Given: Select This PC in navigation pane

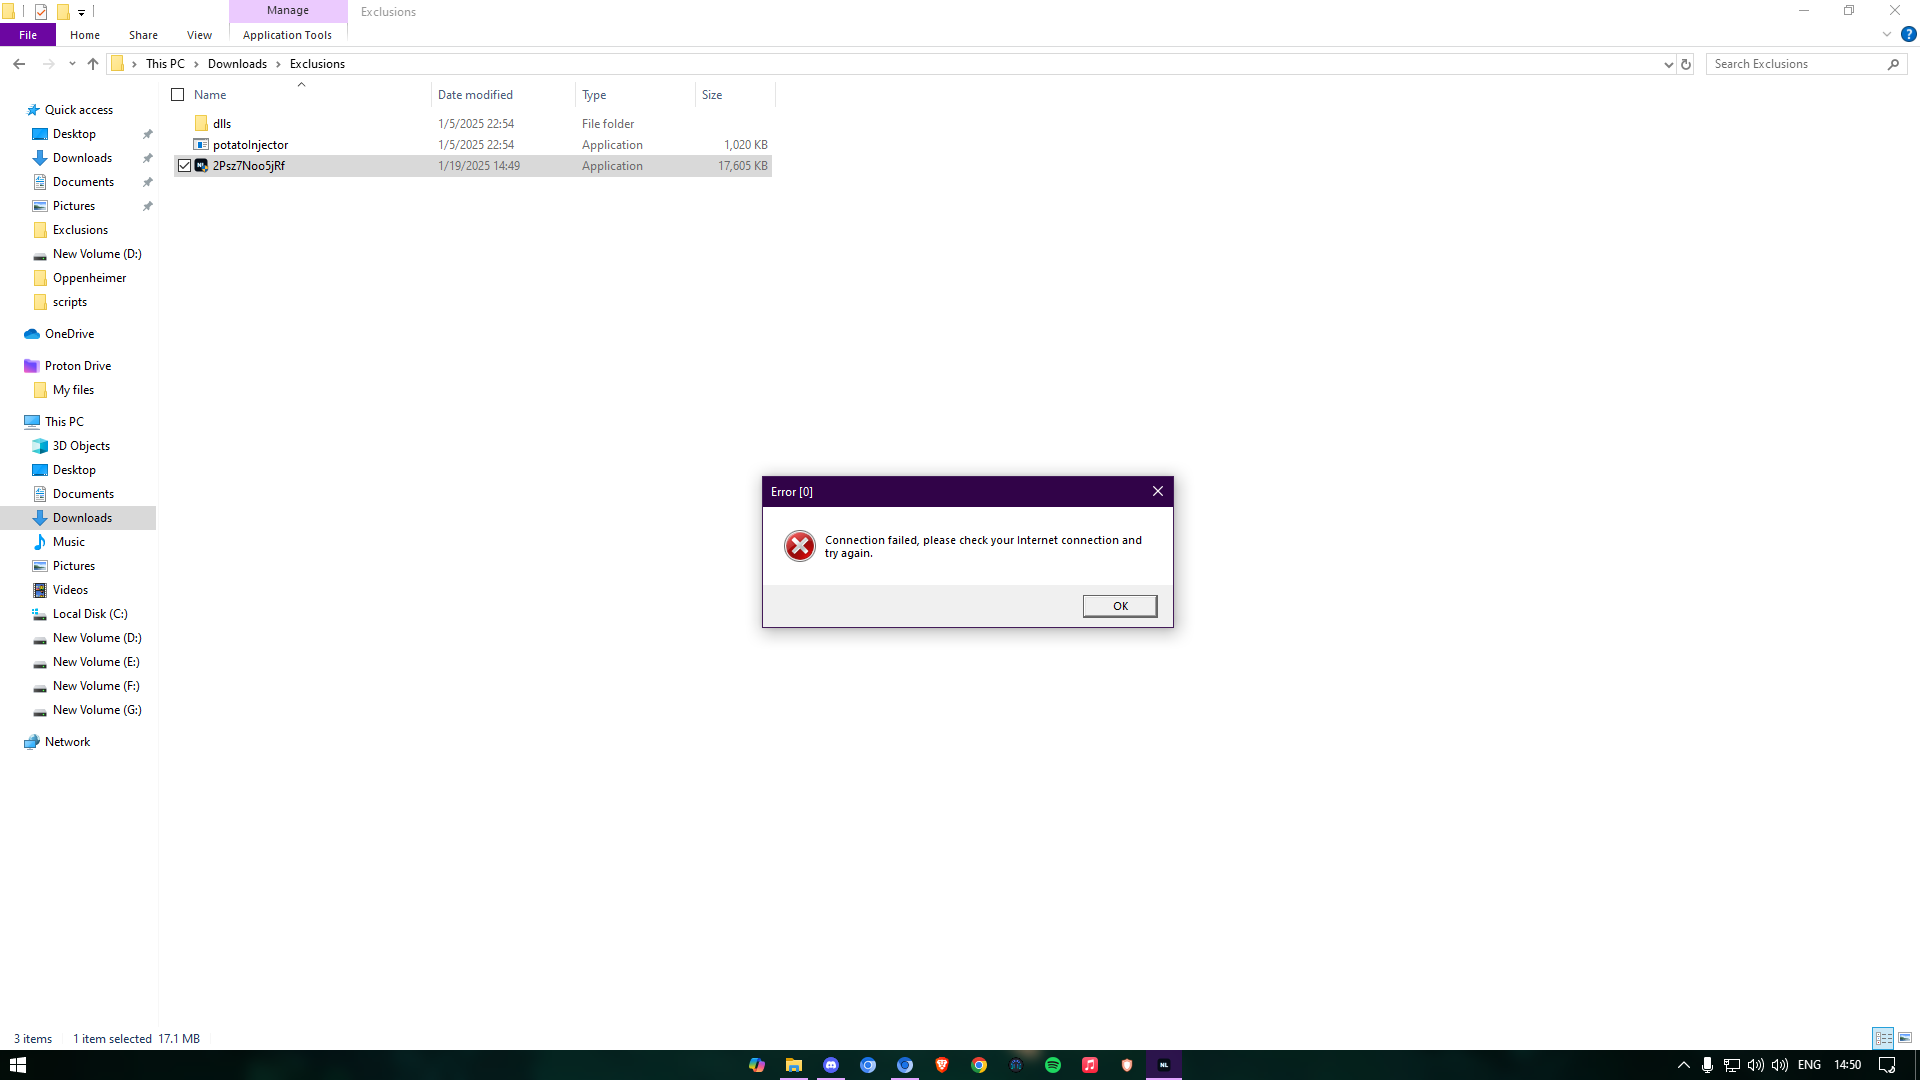Looking at the screenshot, I should 64,422.
